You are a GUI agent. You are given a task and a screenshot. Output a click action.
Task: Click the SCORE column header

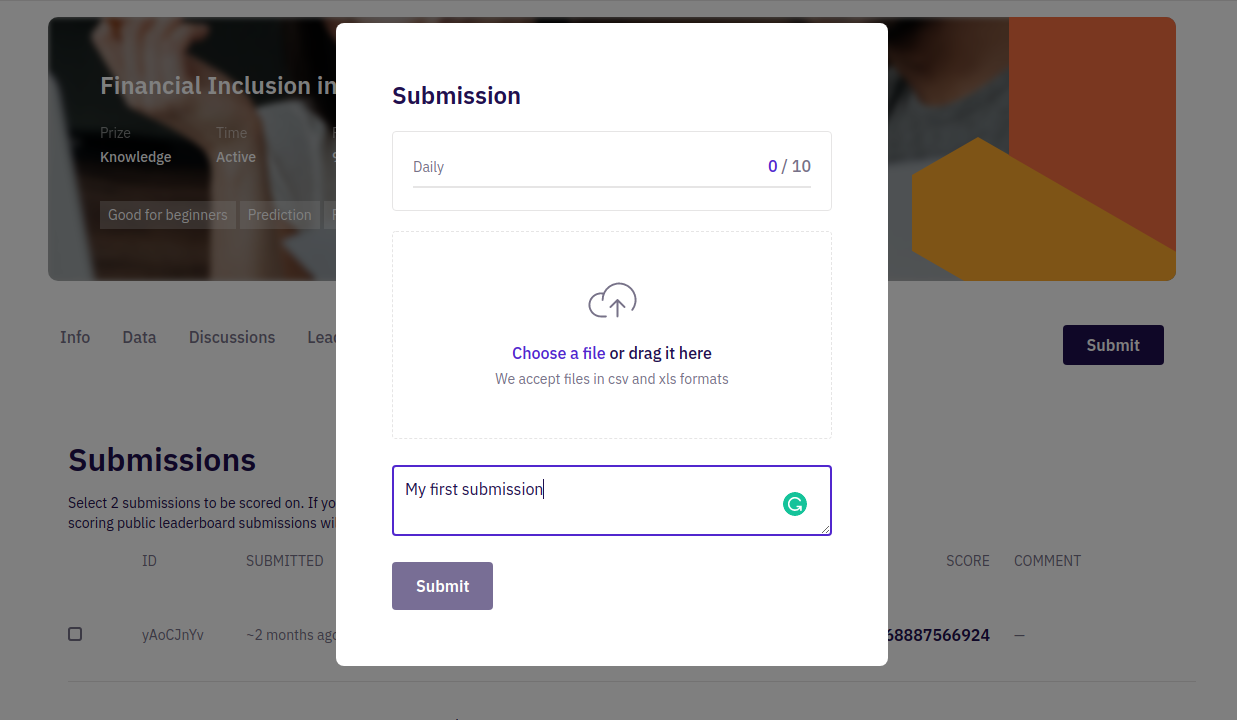967,561
